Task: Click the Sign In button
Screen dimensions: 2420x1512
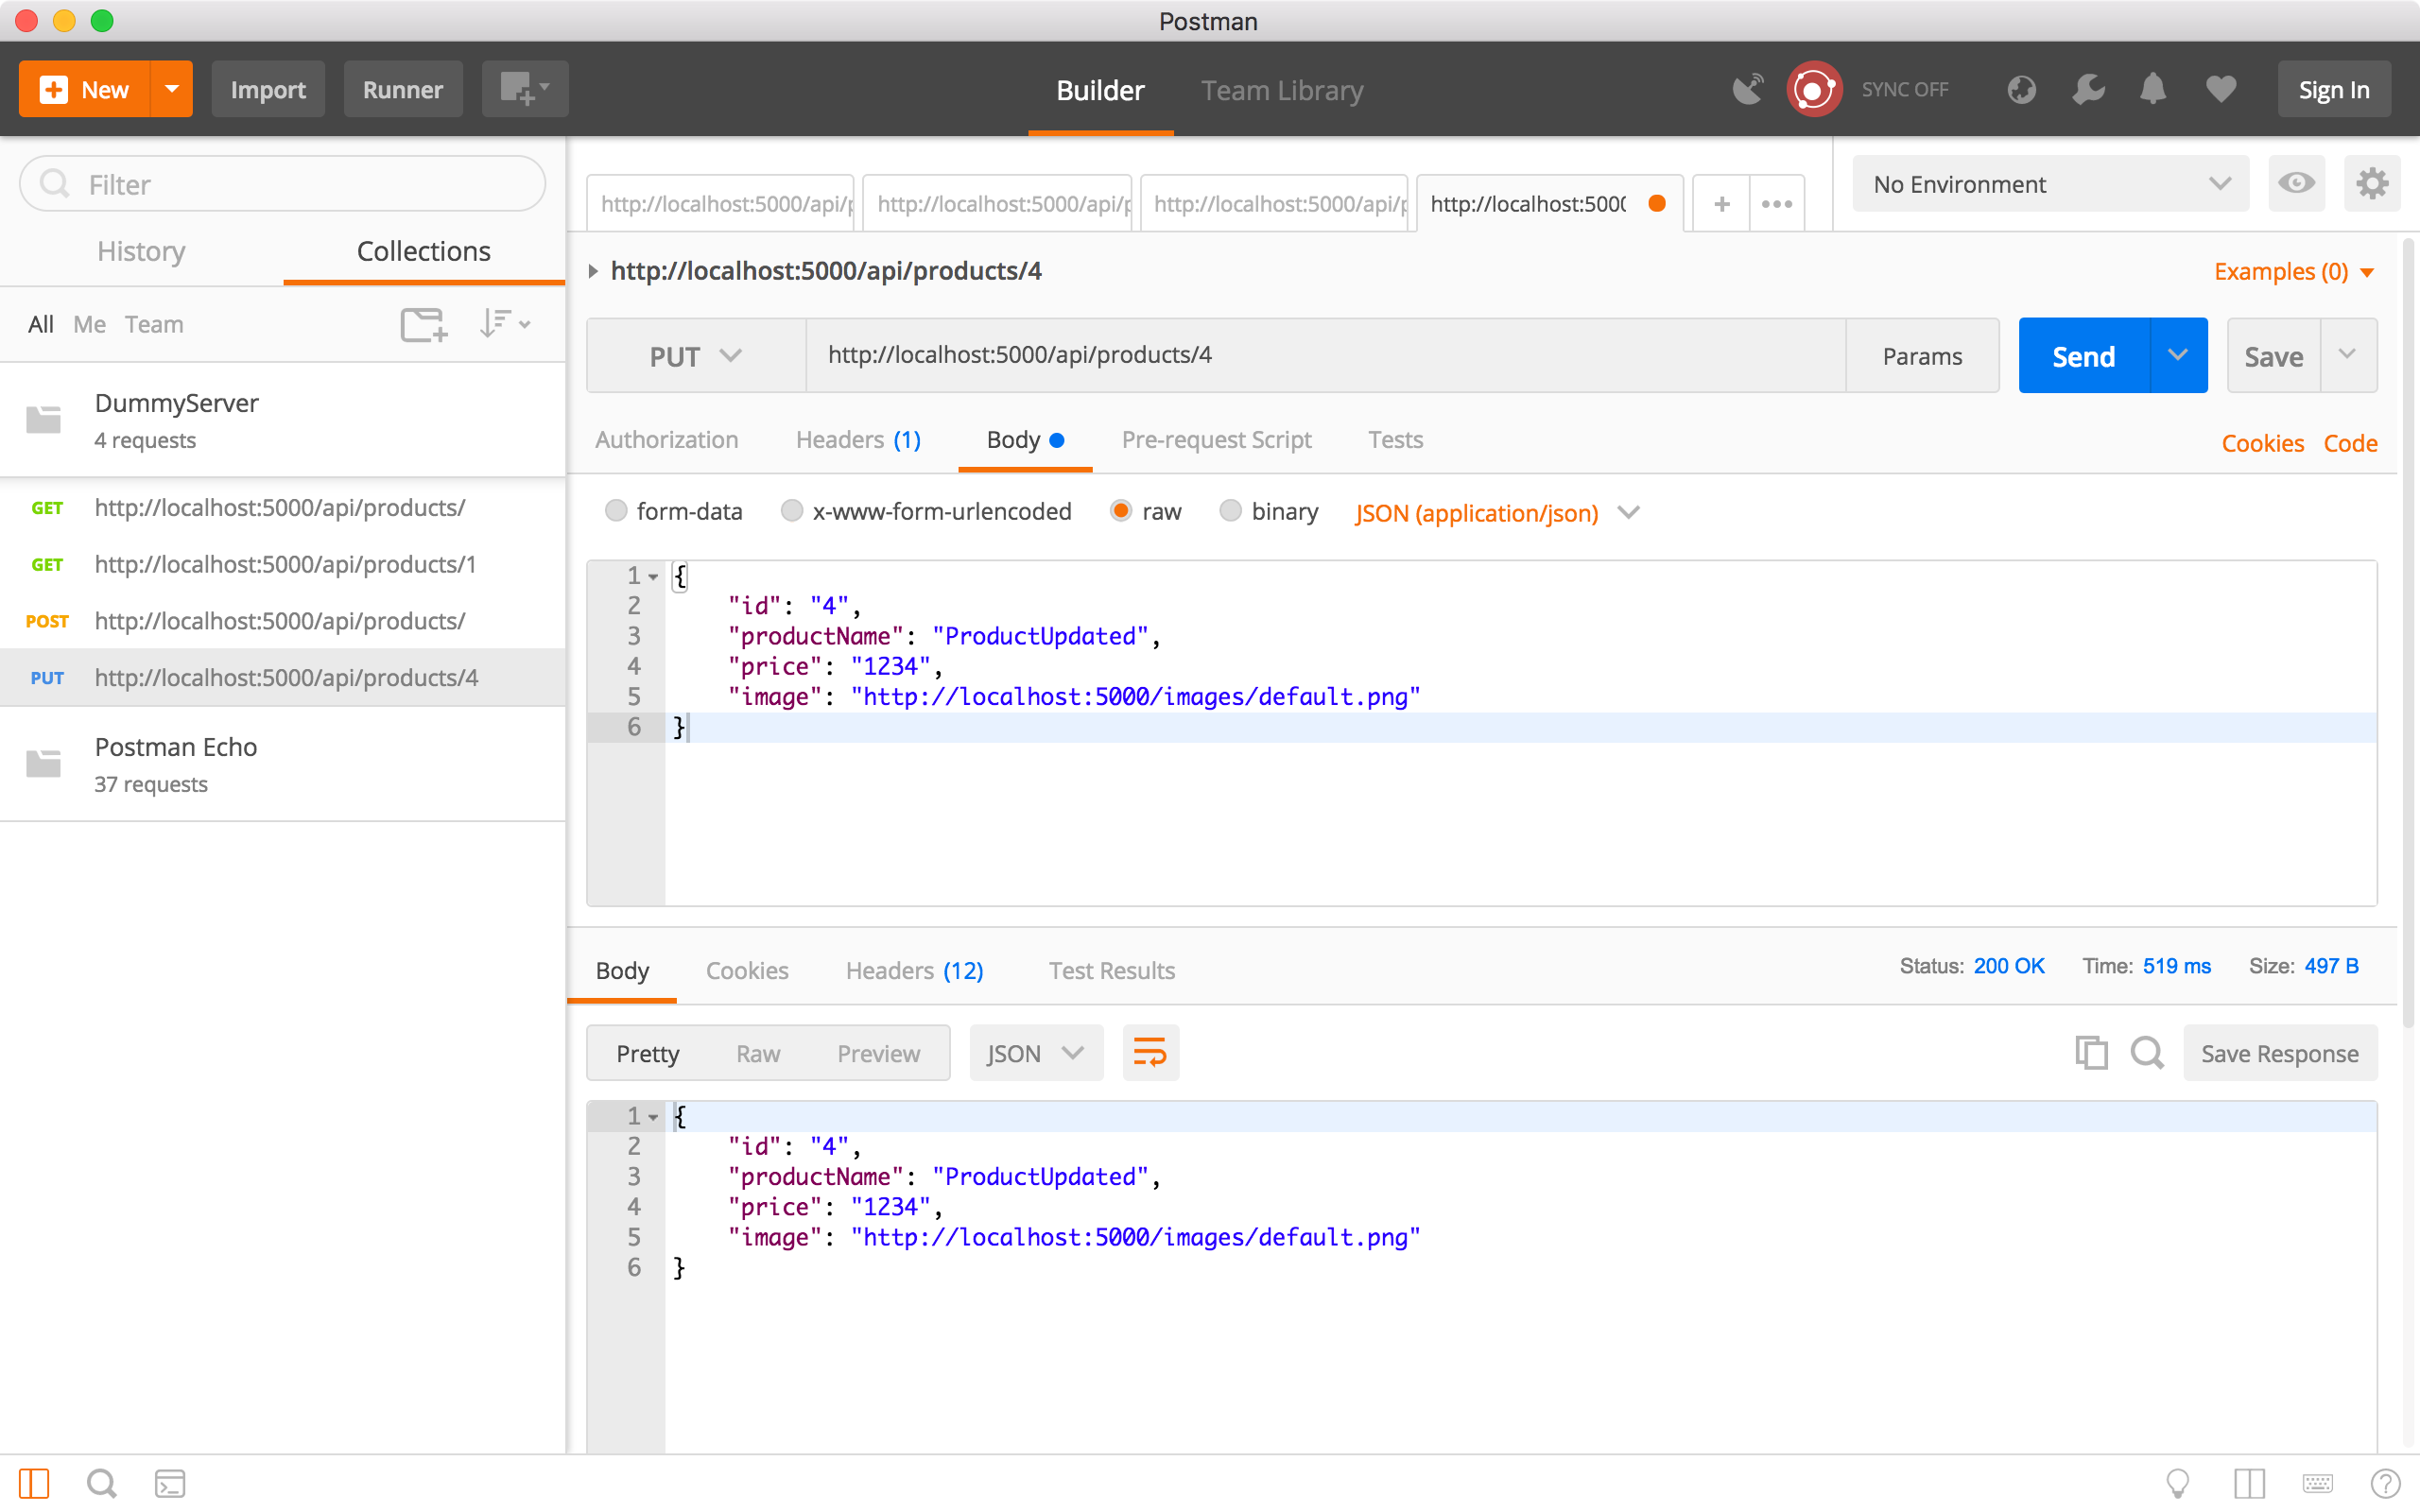Action: coord(2334,89)
